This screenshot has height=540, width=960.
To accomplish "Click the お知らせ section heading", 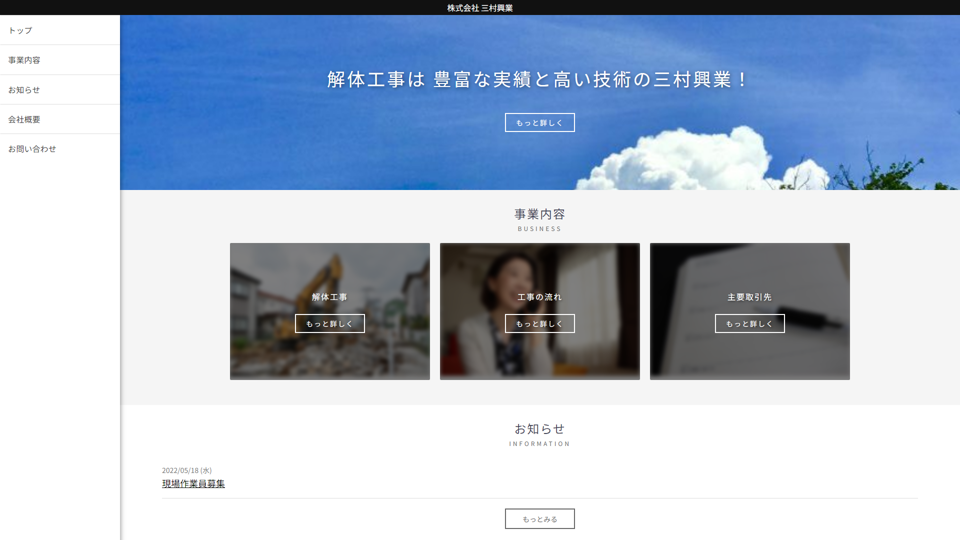I will 540,429.
